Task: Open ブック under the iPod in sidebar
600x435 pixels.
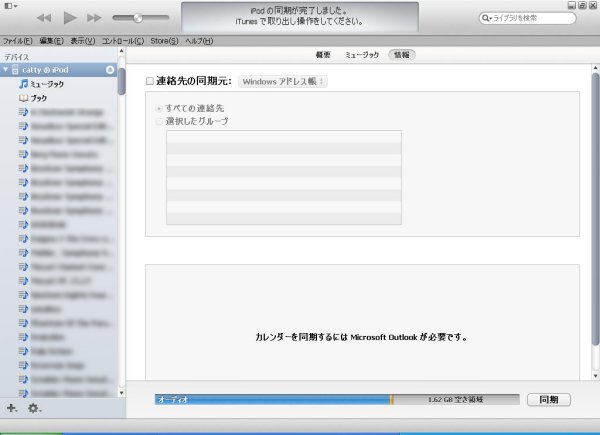Action: tap(38, 98)
